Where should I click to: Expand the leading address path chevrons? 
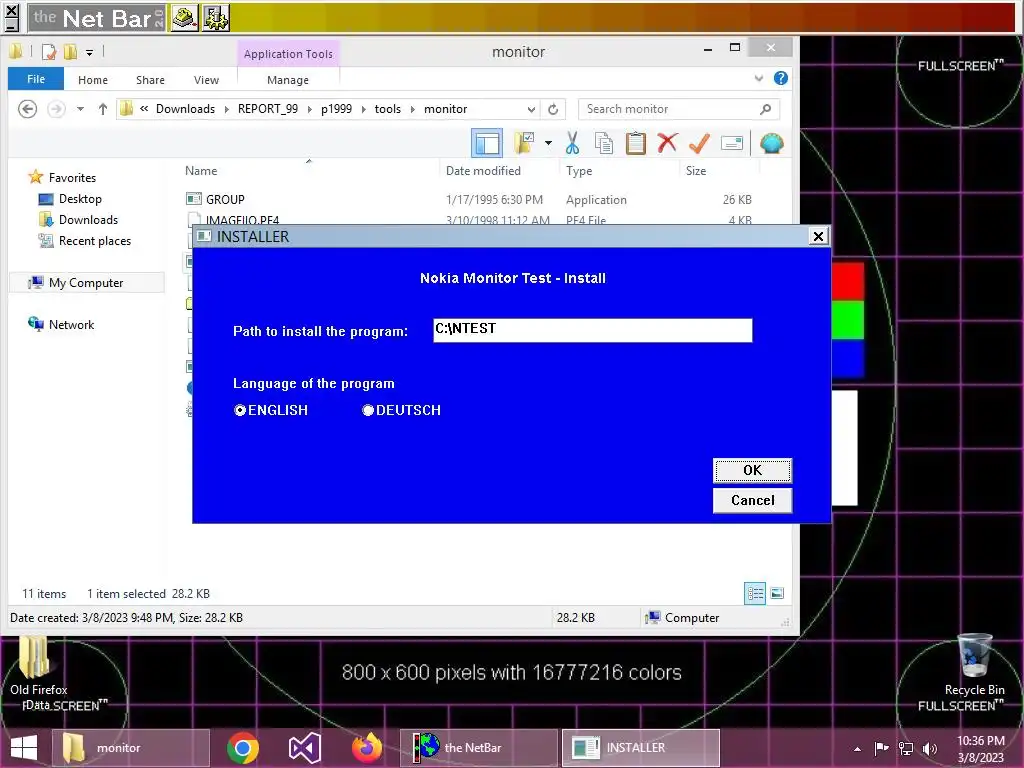coord(144,109)
